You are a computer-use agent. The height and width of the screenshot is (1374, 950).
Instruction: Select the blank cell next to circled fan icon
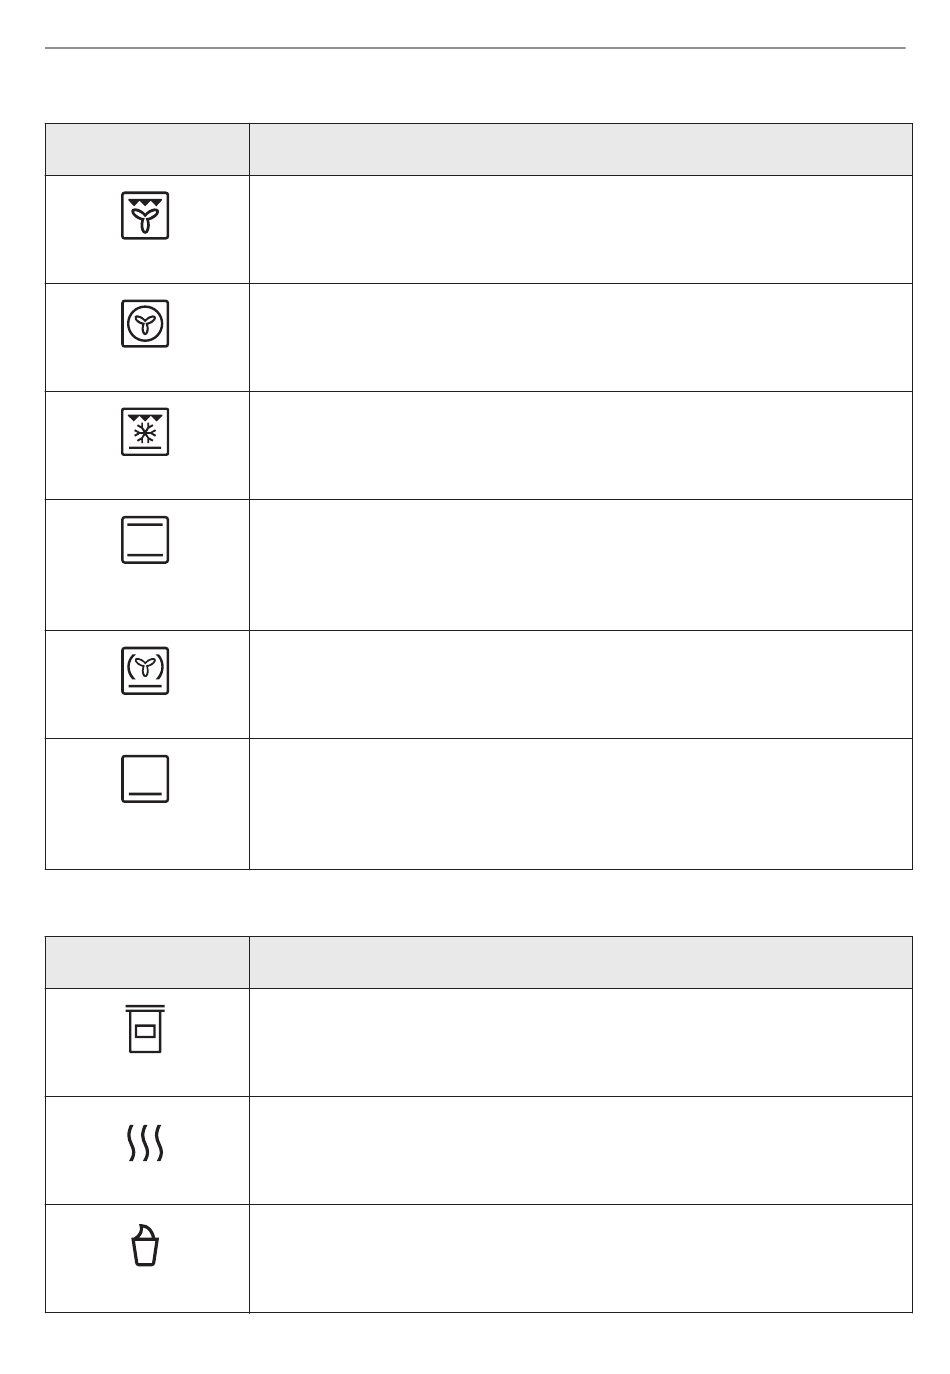581,337
